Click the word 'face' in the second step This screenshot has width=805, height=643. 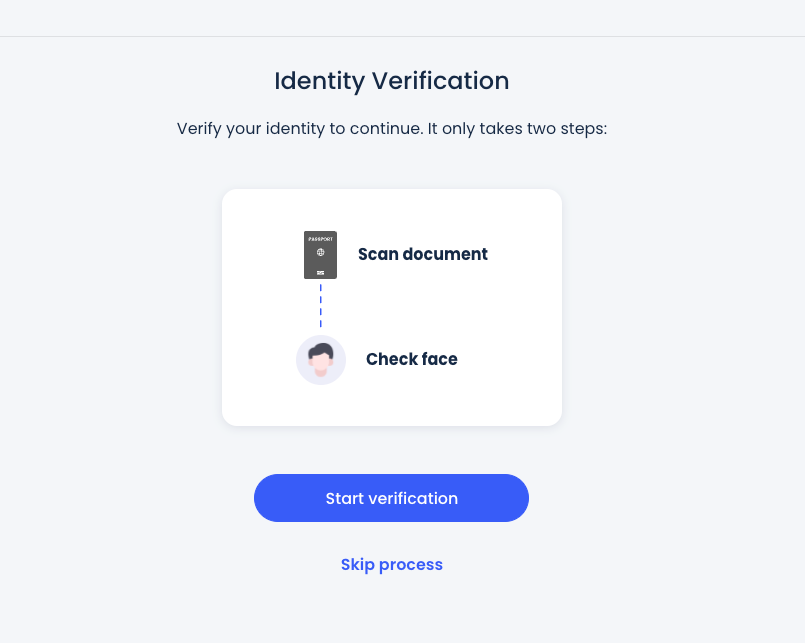[439, 359]
